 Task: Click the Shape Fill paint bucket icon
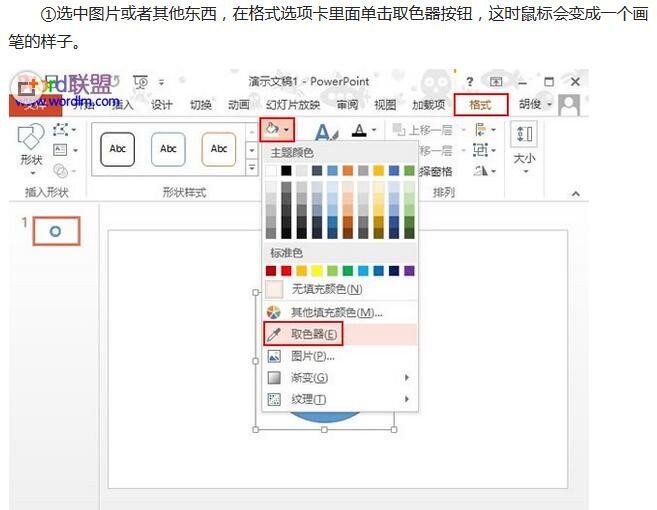272,129
